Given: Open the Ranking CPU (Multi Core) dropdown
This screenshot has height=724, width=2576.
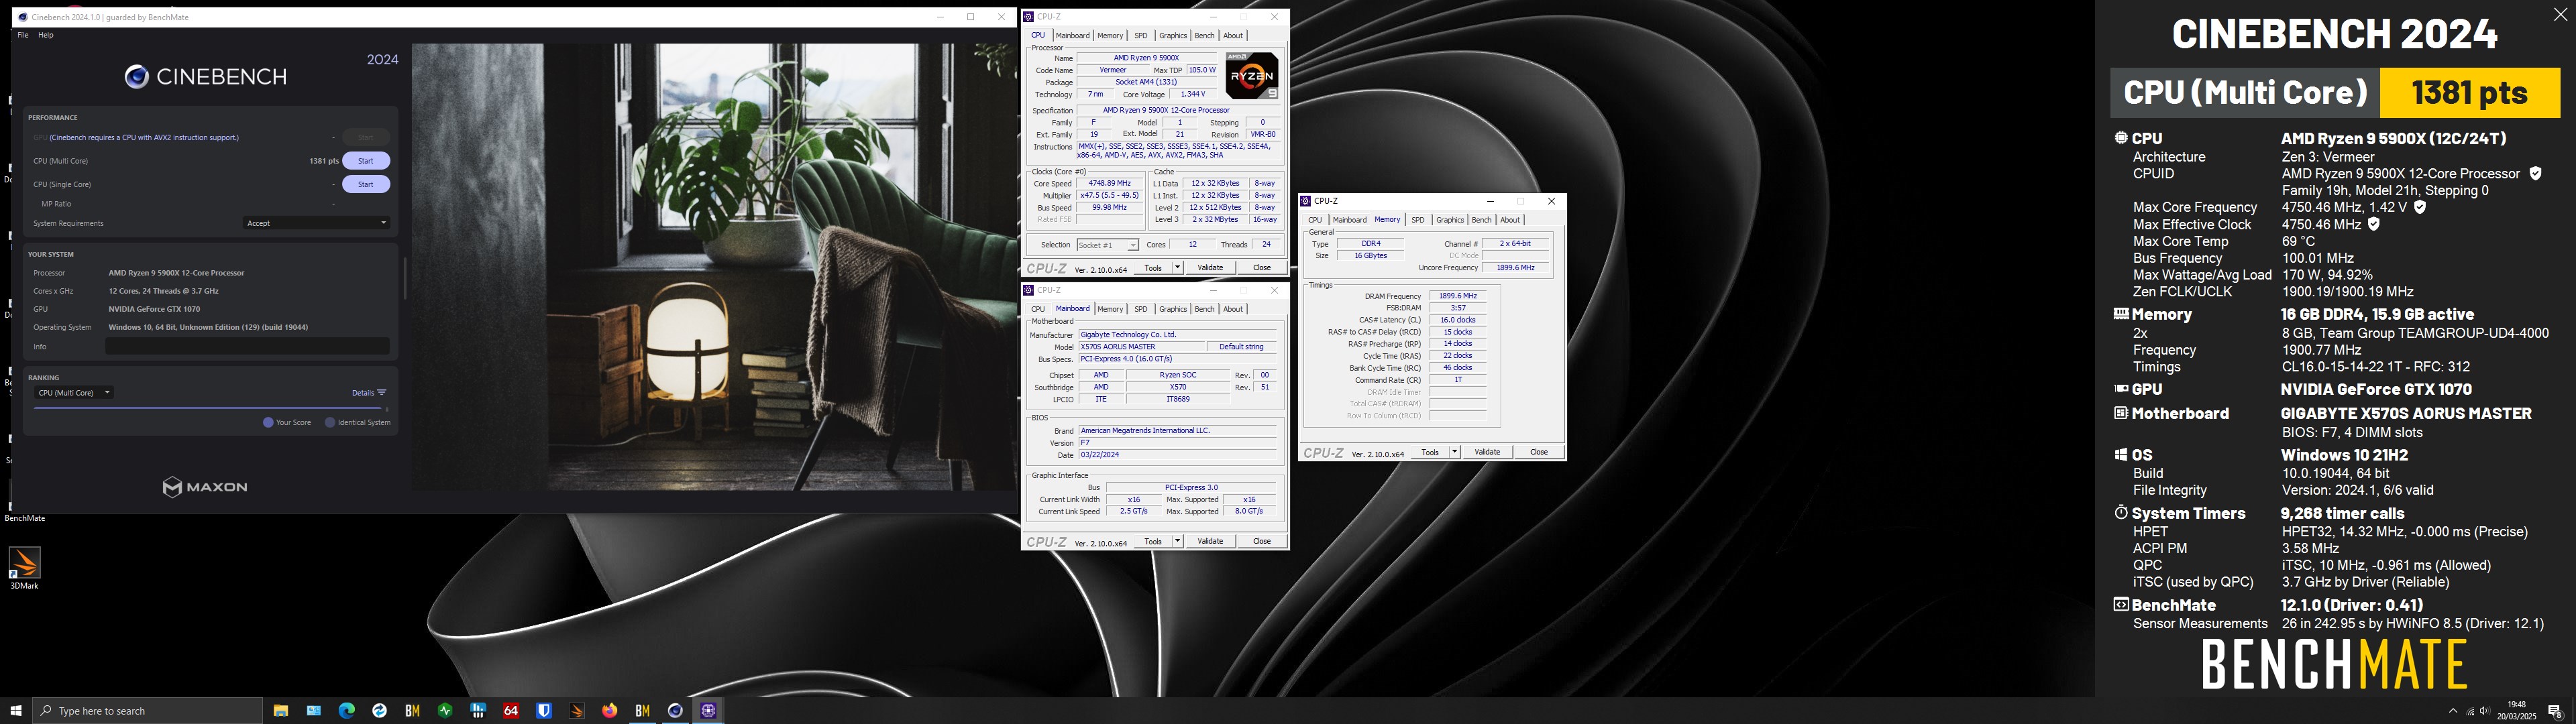Looking at the screenshot, I should pyautogui.click(x=73, y=393).
